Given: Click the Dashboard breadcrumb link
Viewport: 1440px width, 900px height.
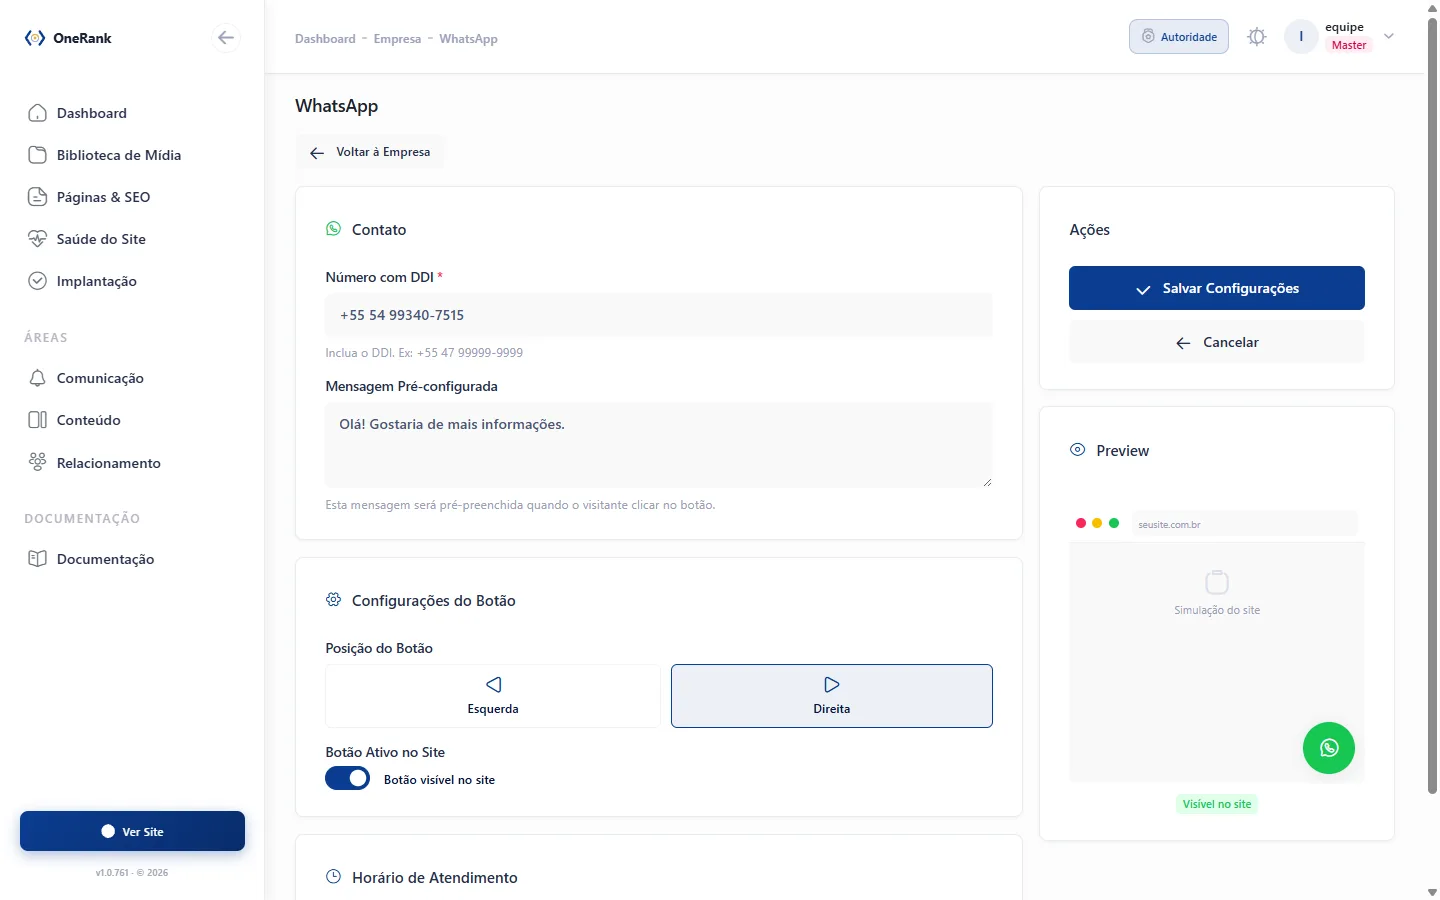Looking at the screenshot, I should 325,39.
